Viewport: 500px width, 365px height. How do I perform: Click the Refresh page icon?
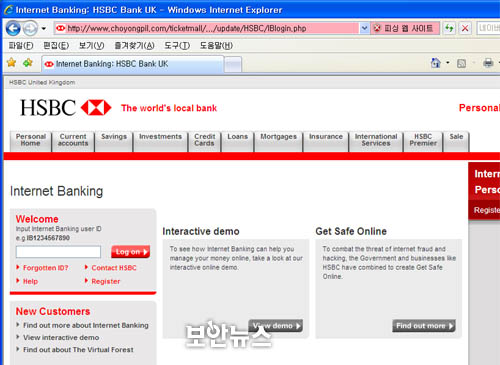coord(449,28)
